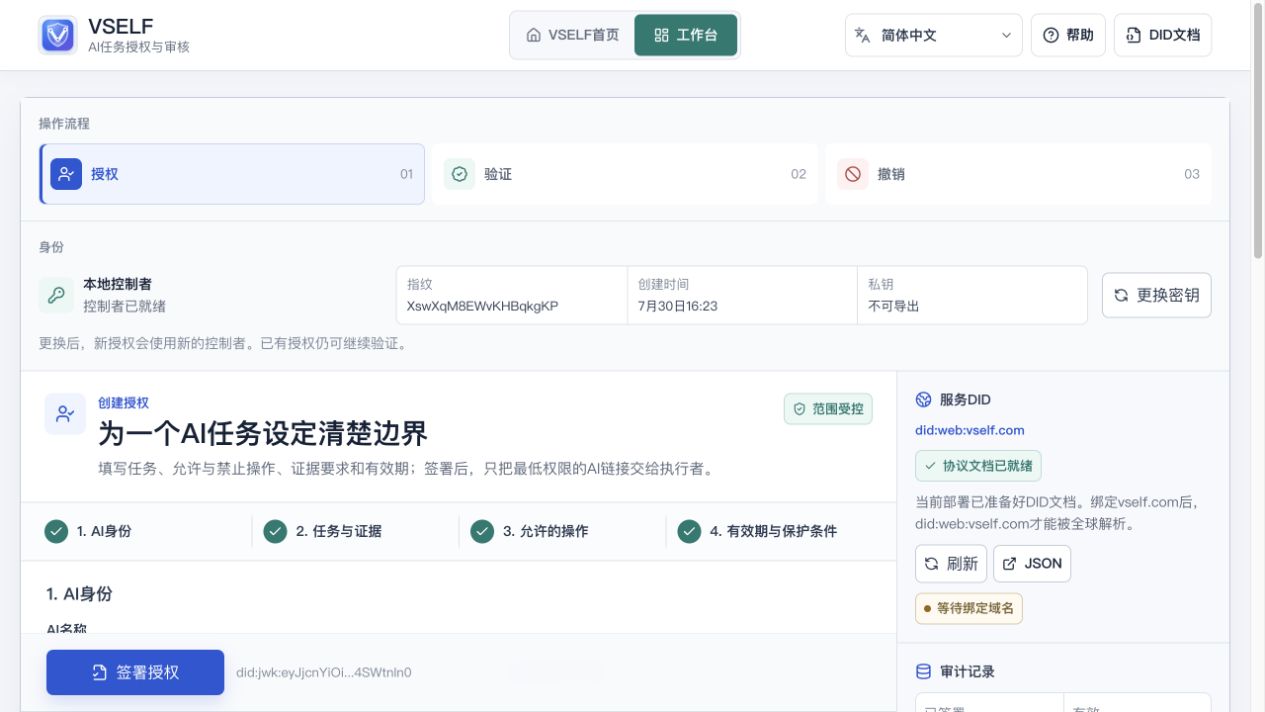Click the checkmark icon for 3. 允许的操作
This screenshot has height=712, width=1265.
pos(482,531)
